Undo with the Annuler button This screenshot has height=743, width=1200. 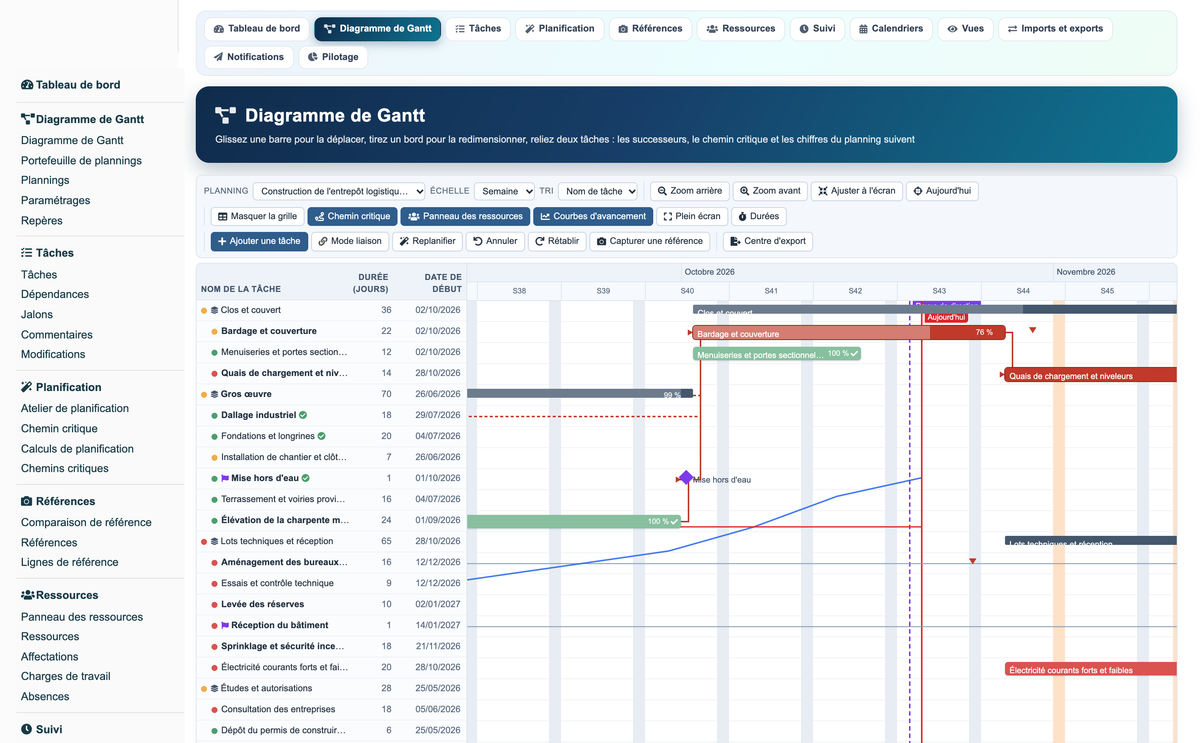pyautogui.click(x=495, y=241)
